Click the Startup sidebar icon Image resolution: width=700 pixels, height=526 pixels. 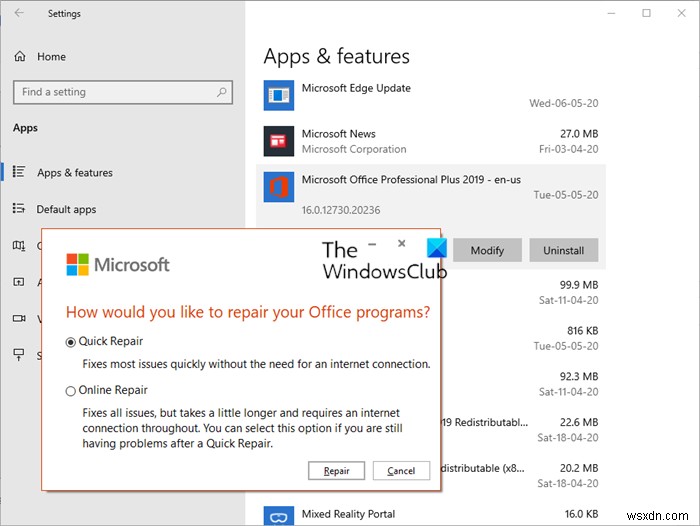click(x=19, y=355)
